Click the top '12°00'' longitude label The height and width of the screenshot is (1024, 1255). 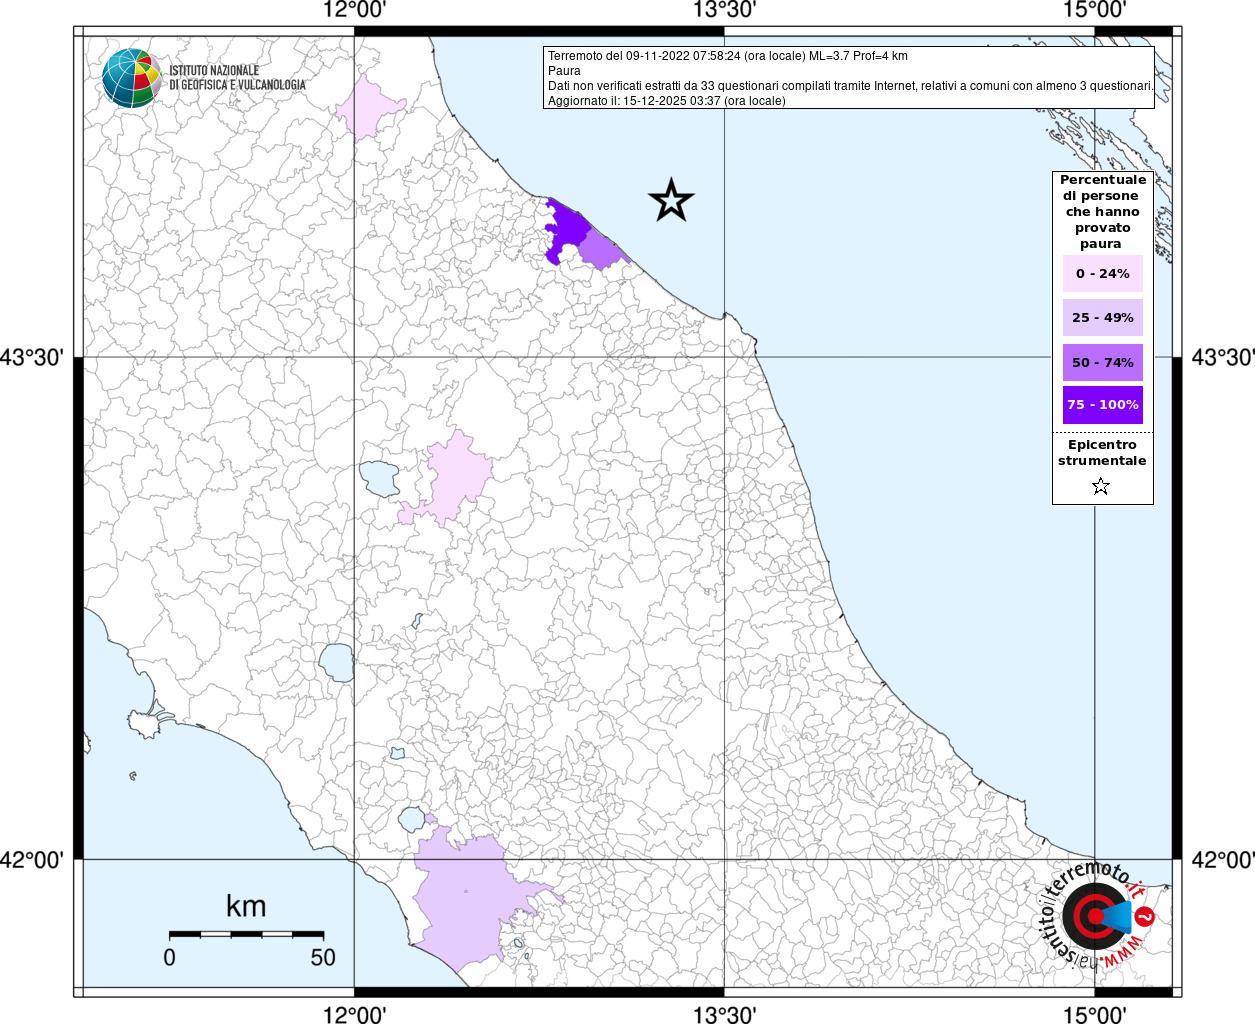click(354, 10)
